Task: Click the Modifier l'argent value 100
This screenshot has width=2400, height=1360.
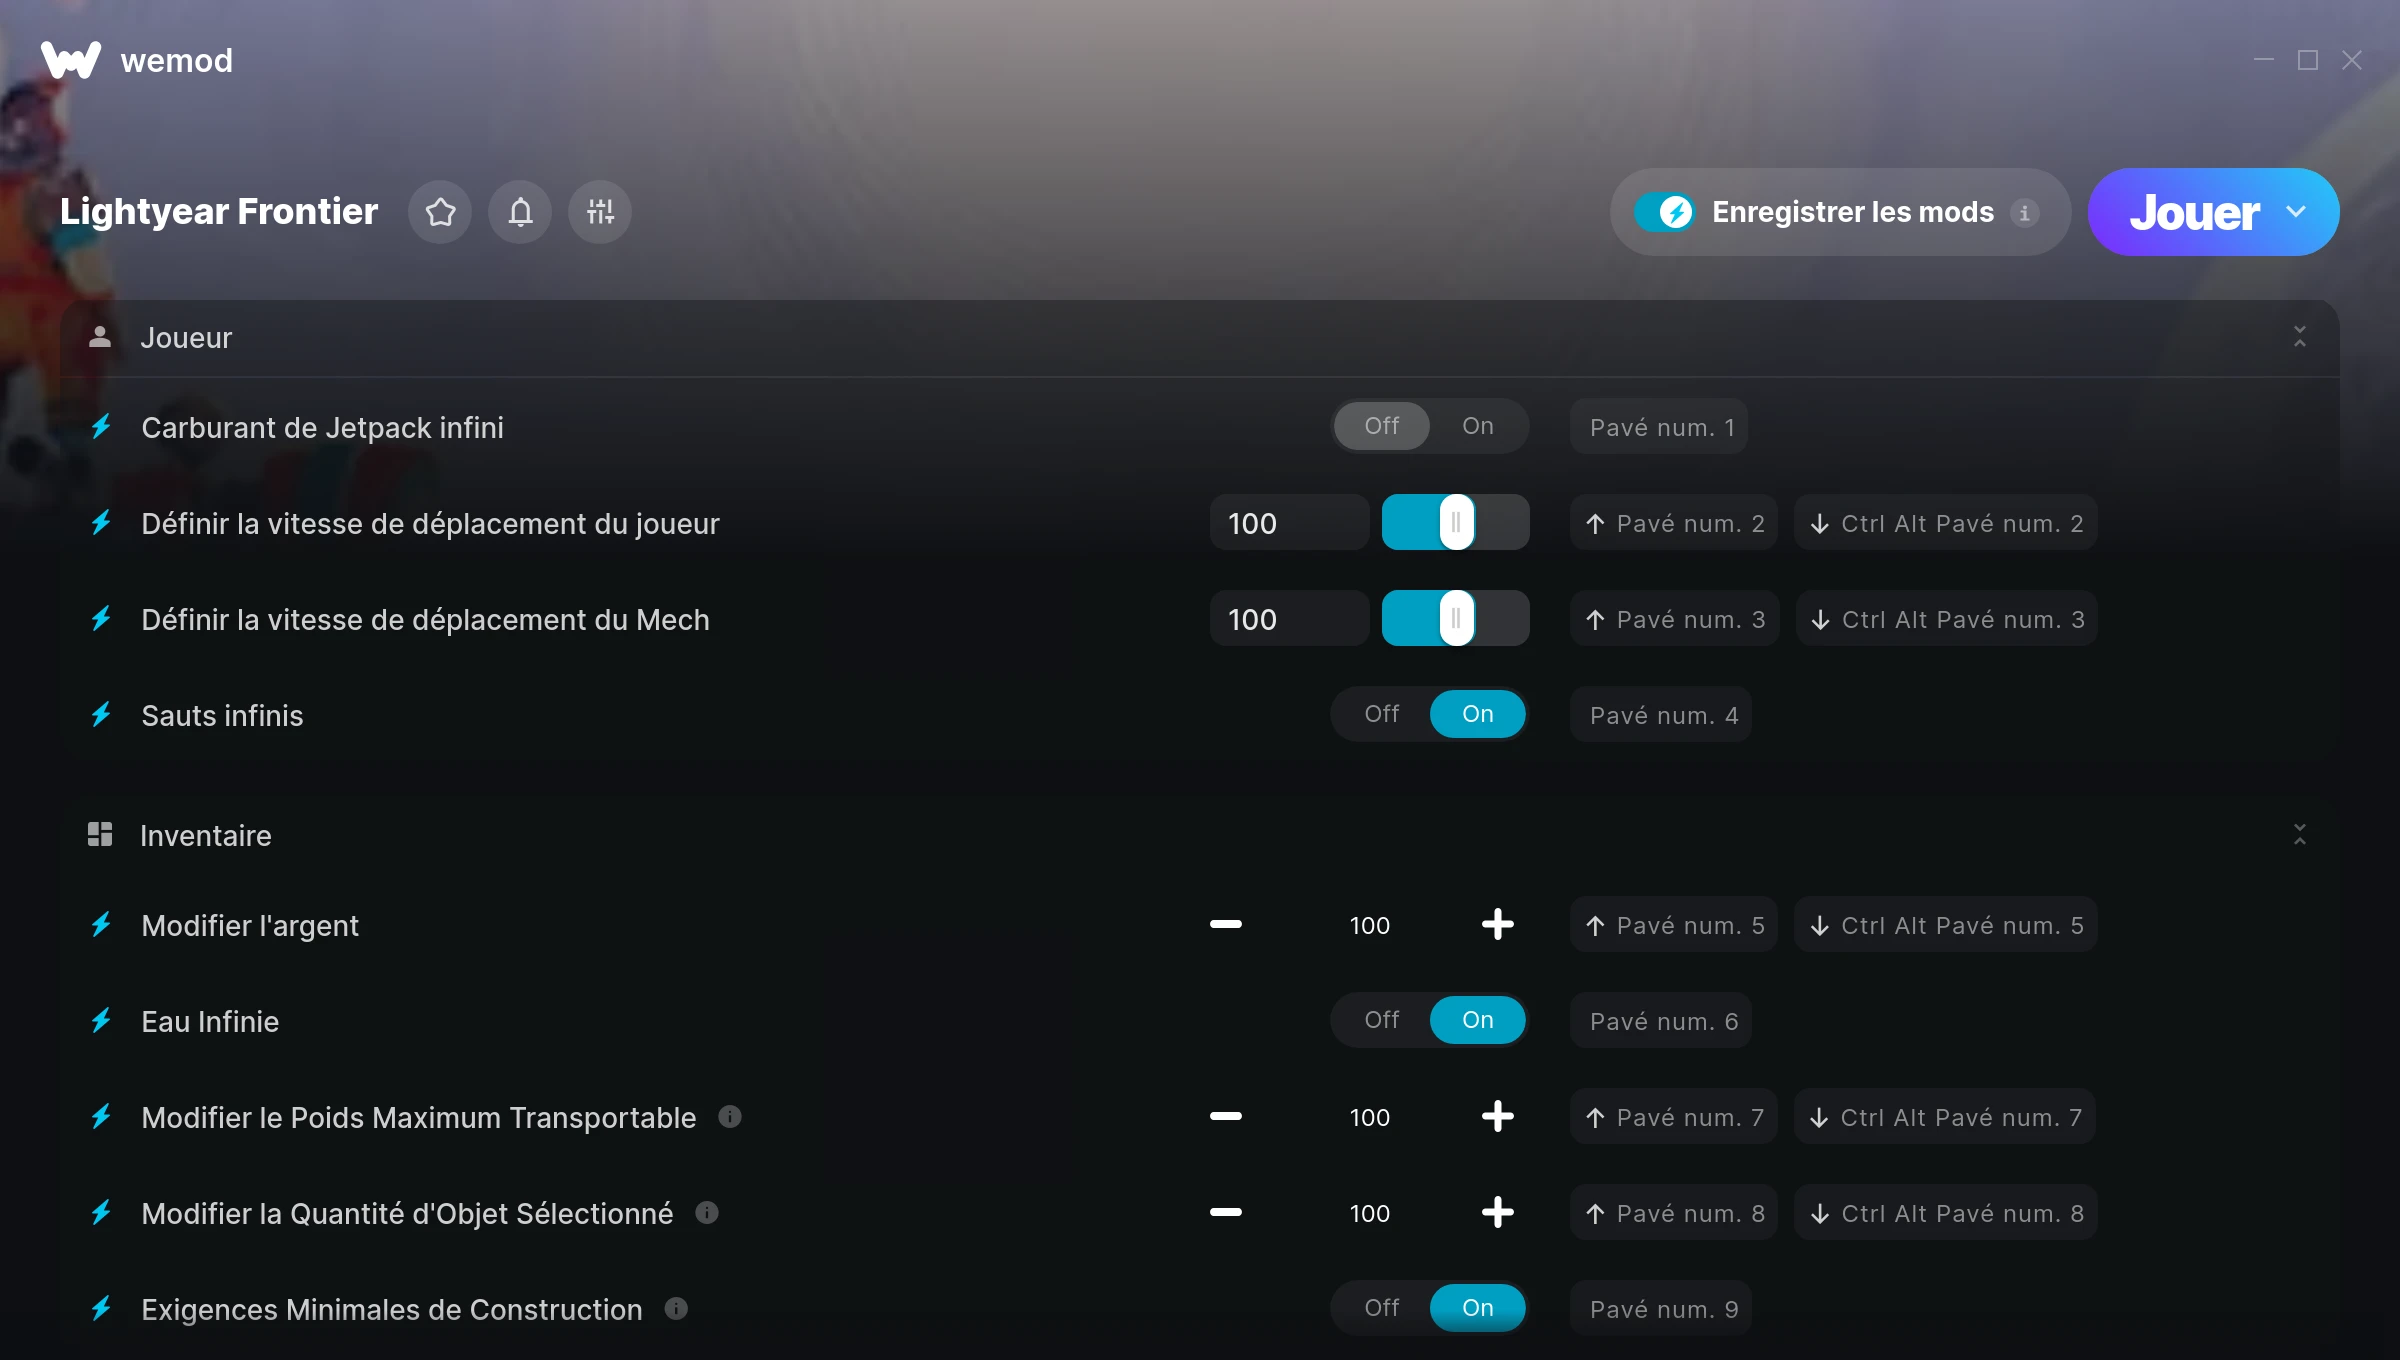Action: coord(1370,925)
